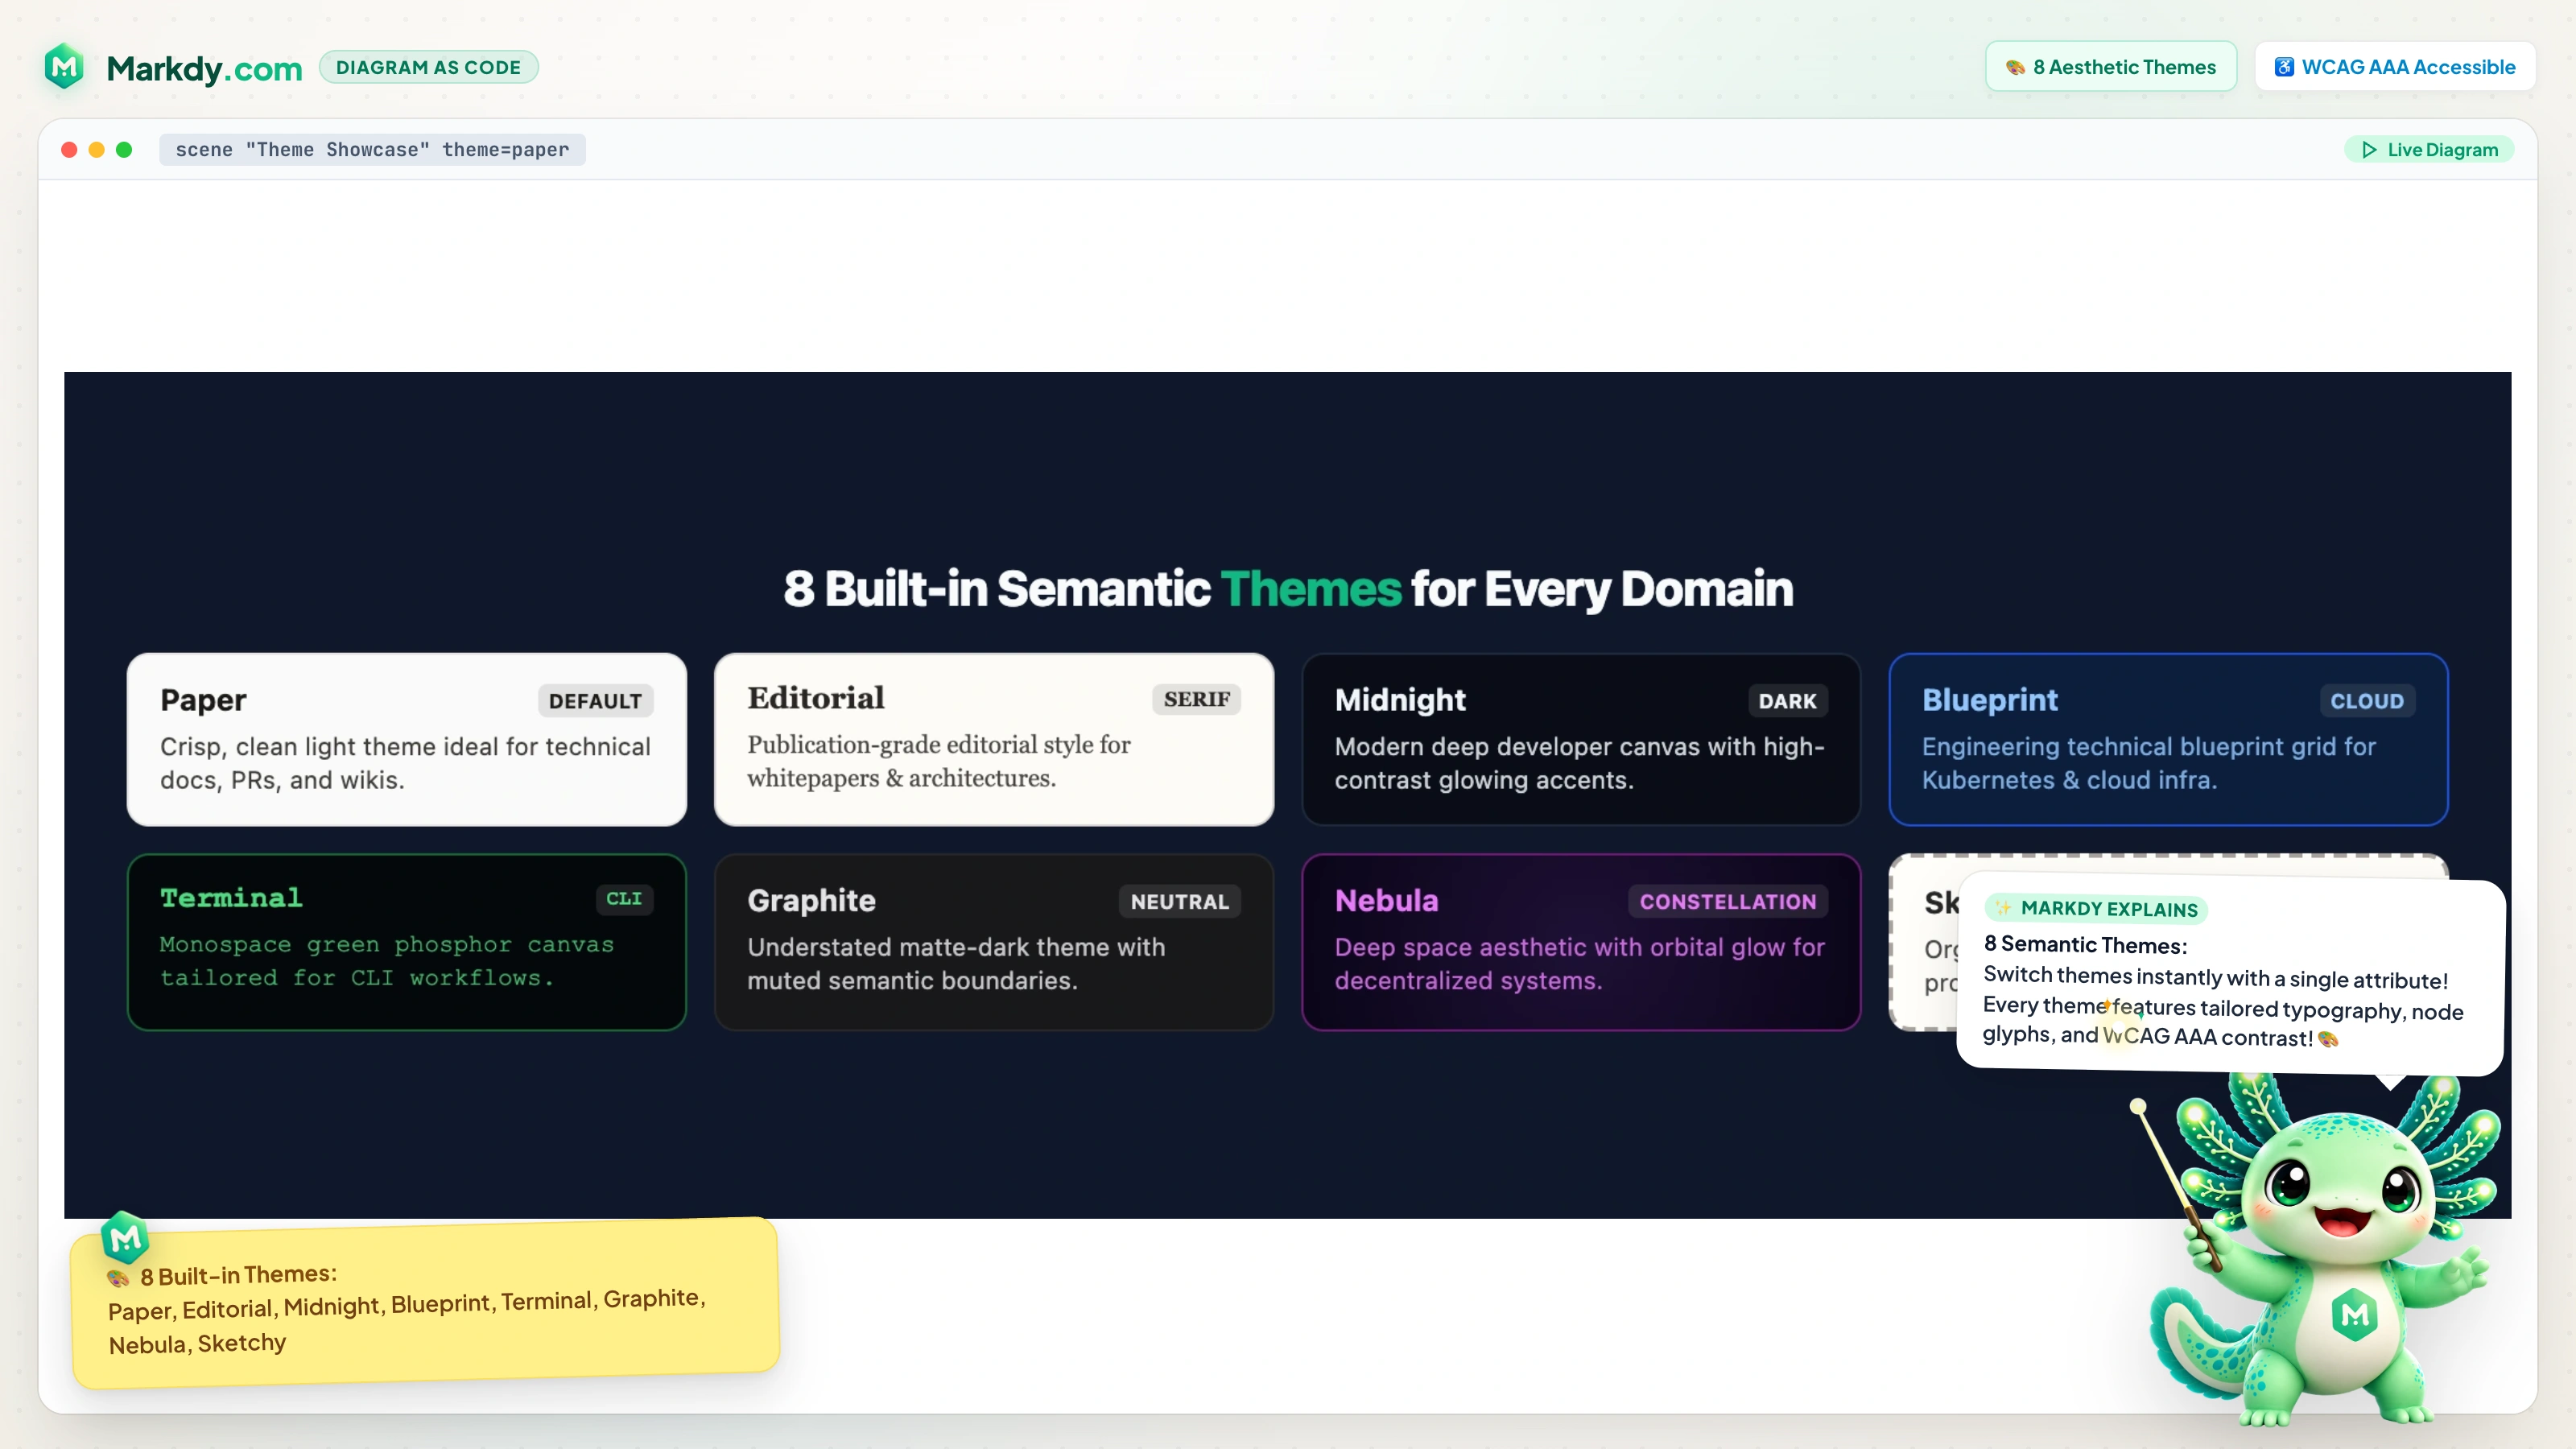Click the CONSTELLATION tag on Nebula card

pos(1727,902)
